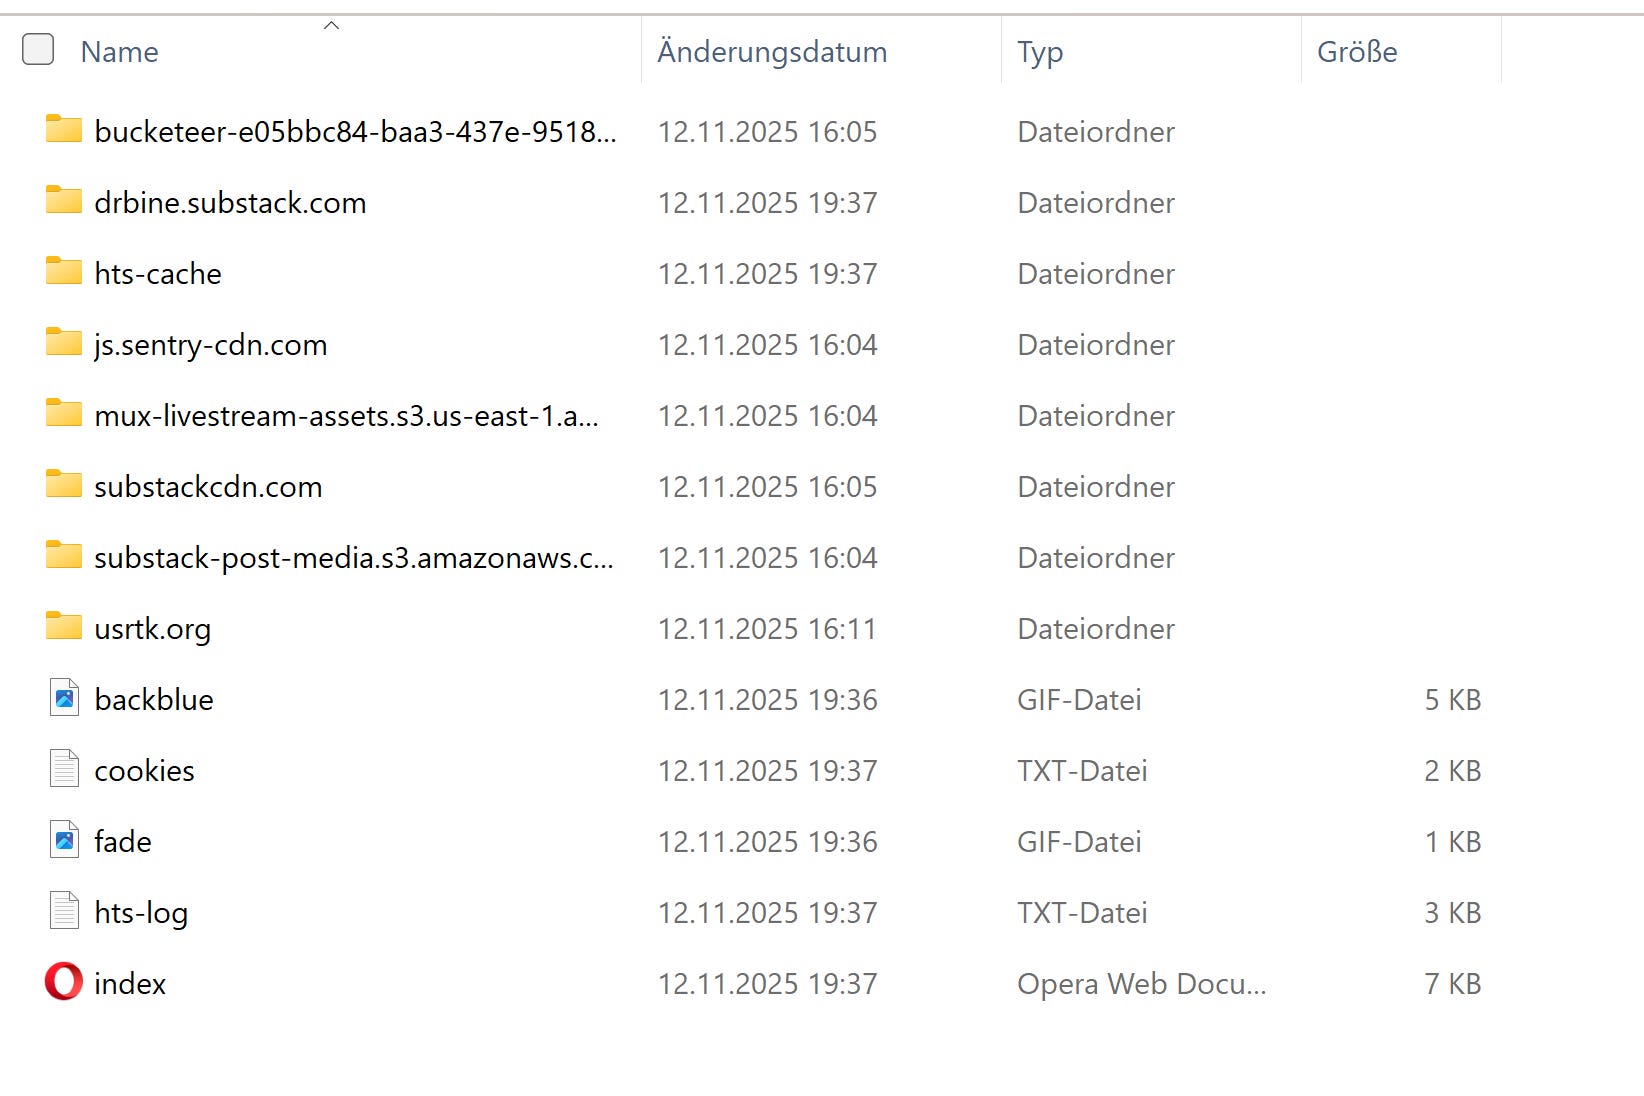Sort by the Name column header
Viewport: 1644px width, 1096px height.
(119, 52)
